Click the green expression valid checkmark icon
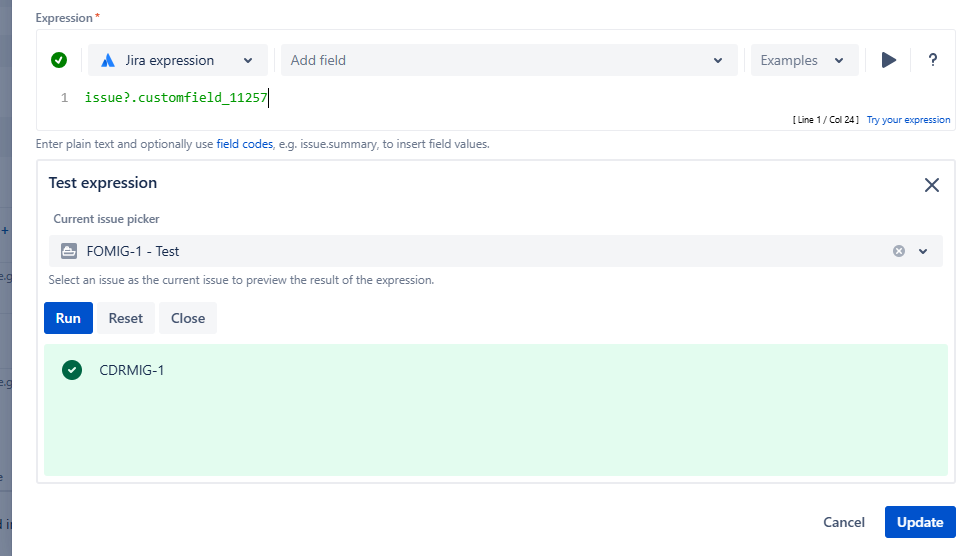 click(x=59, y=60)
